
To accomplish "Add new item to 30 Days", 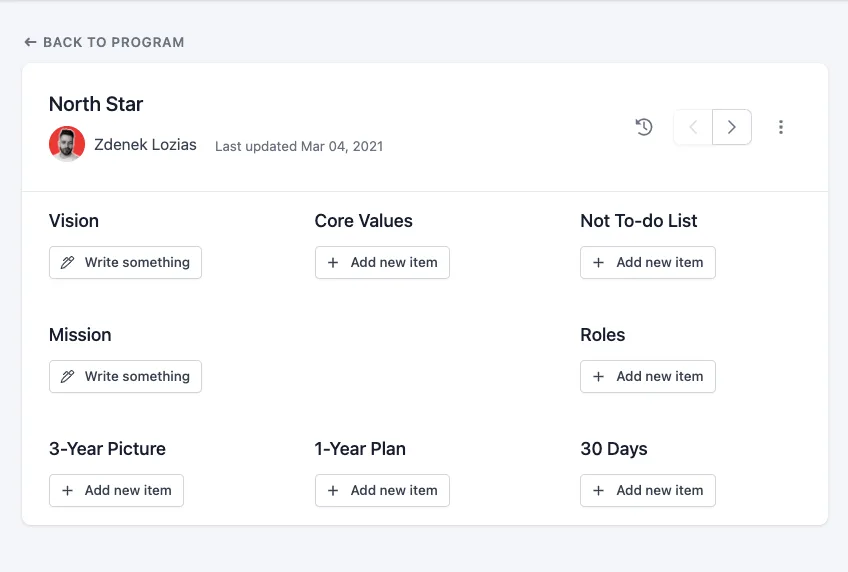I will [x=648, y=490].
